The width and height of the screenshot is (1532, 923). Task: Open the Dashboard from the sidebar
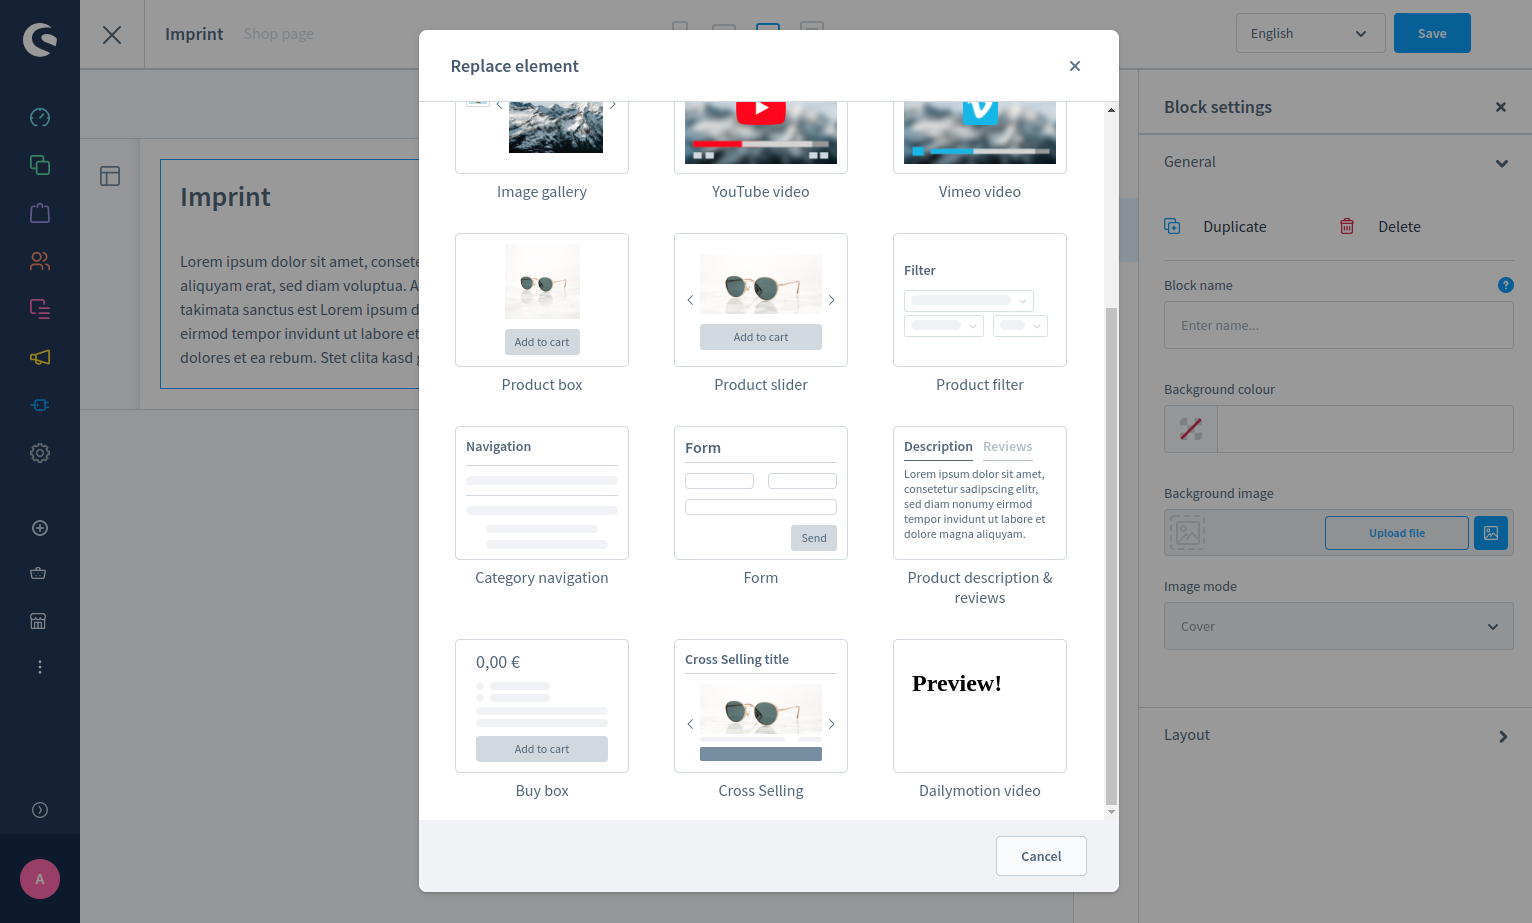40,117
